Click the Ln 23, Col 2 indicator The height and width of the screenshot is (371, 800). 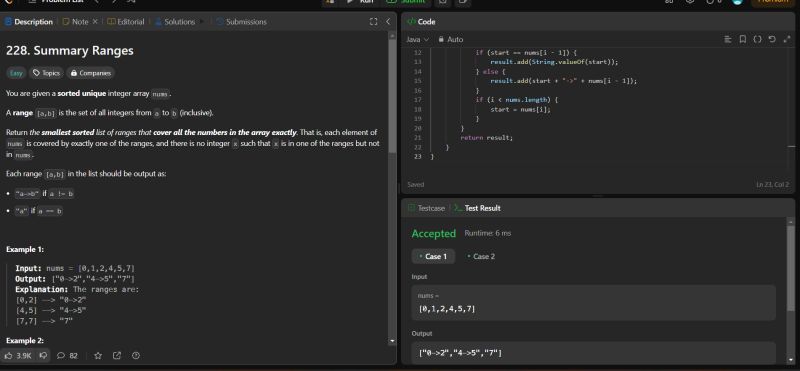pos(773,185)
